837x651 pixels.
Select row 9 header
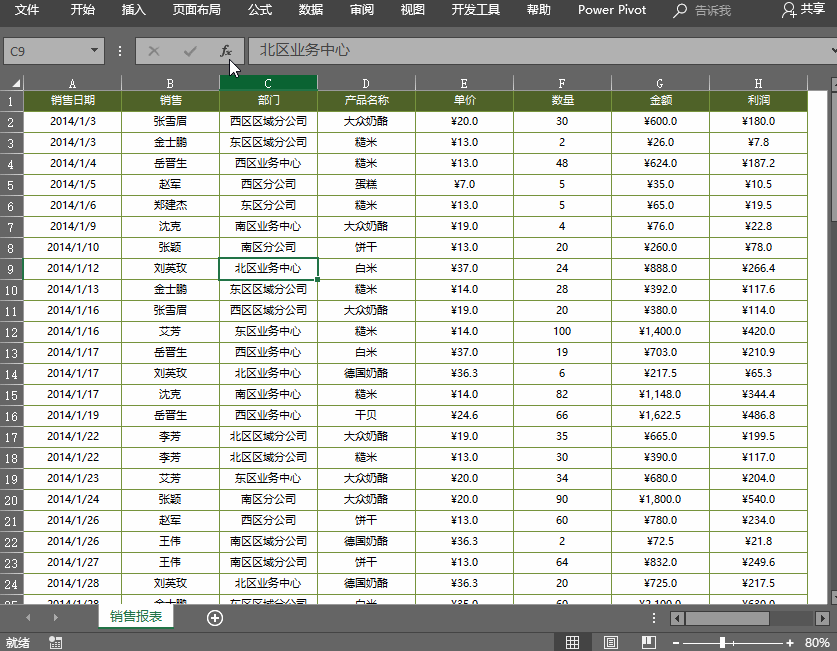click(11, 269)
